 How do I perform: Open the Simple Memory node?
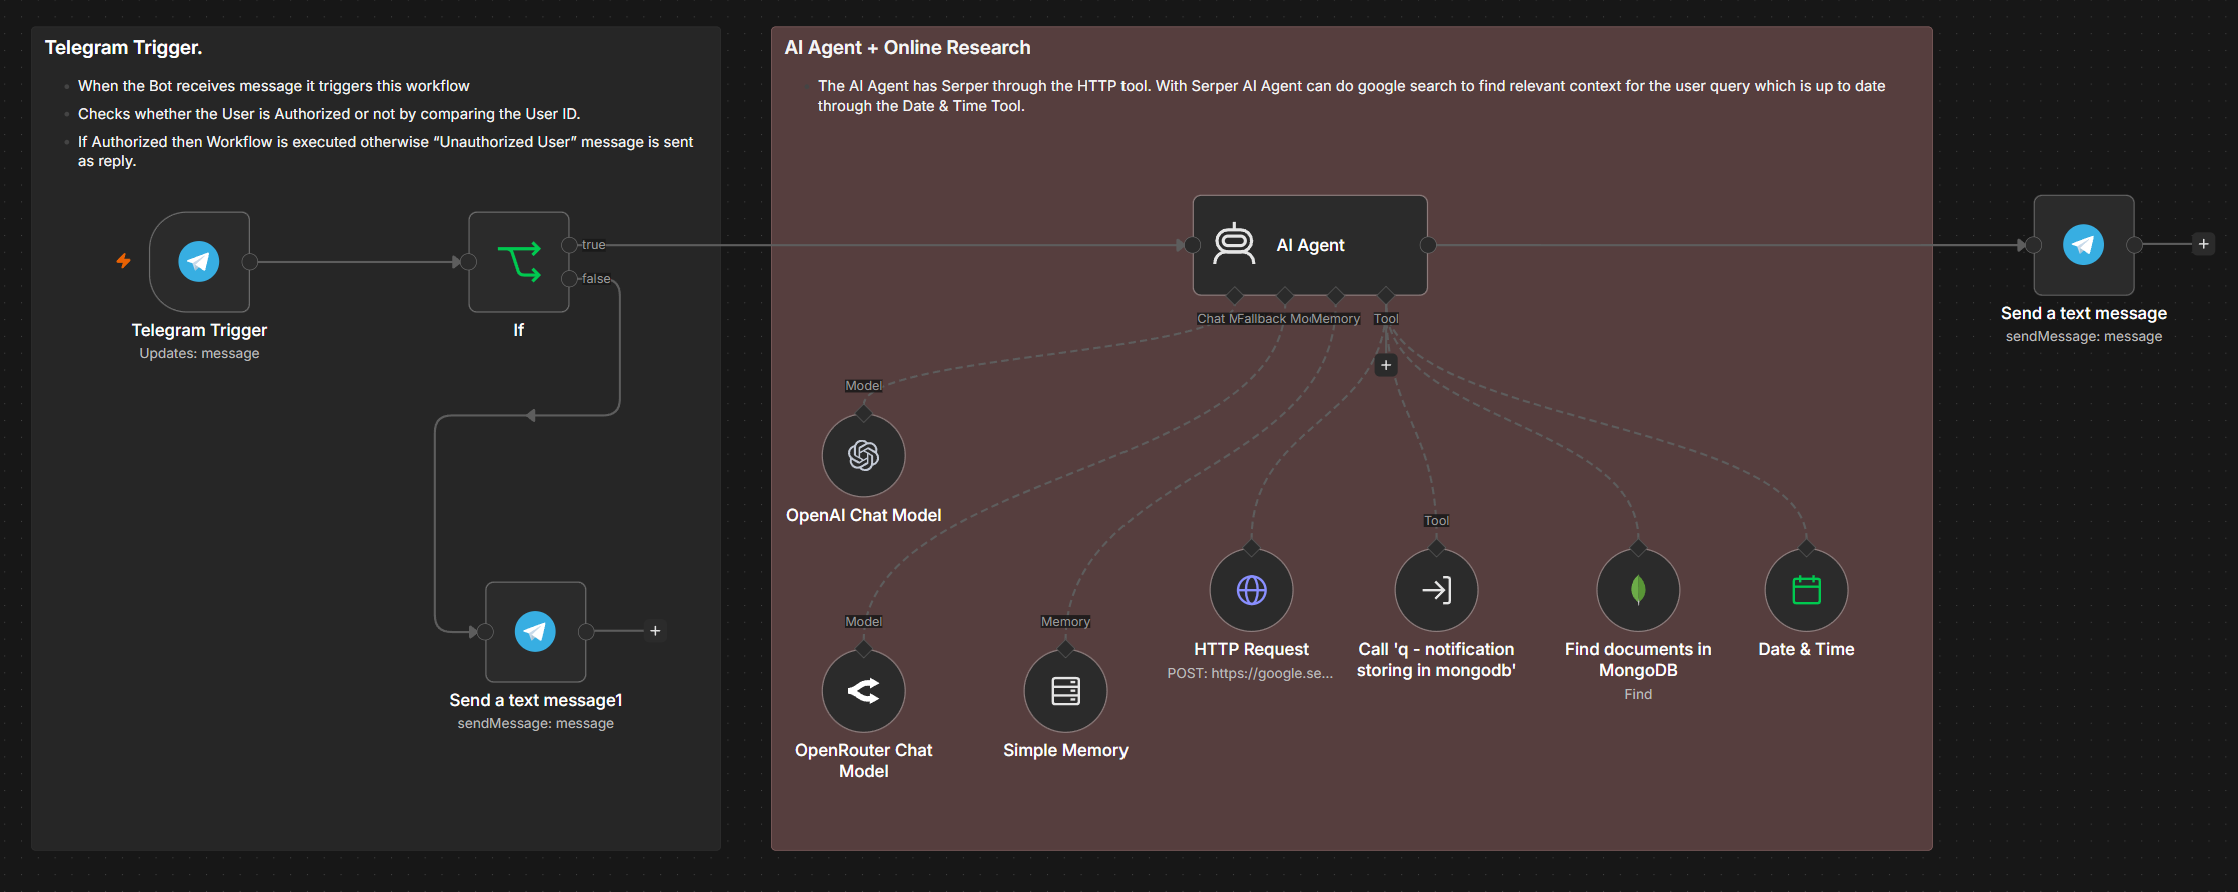(x=1066, y=691)
